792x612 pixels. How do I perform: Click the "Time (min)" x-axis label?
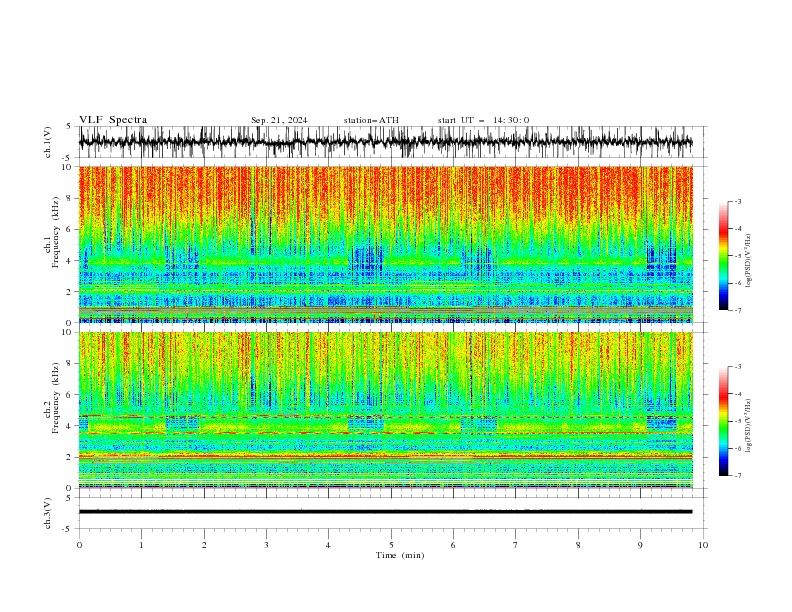400,555
